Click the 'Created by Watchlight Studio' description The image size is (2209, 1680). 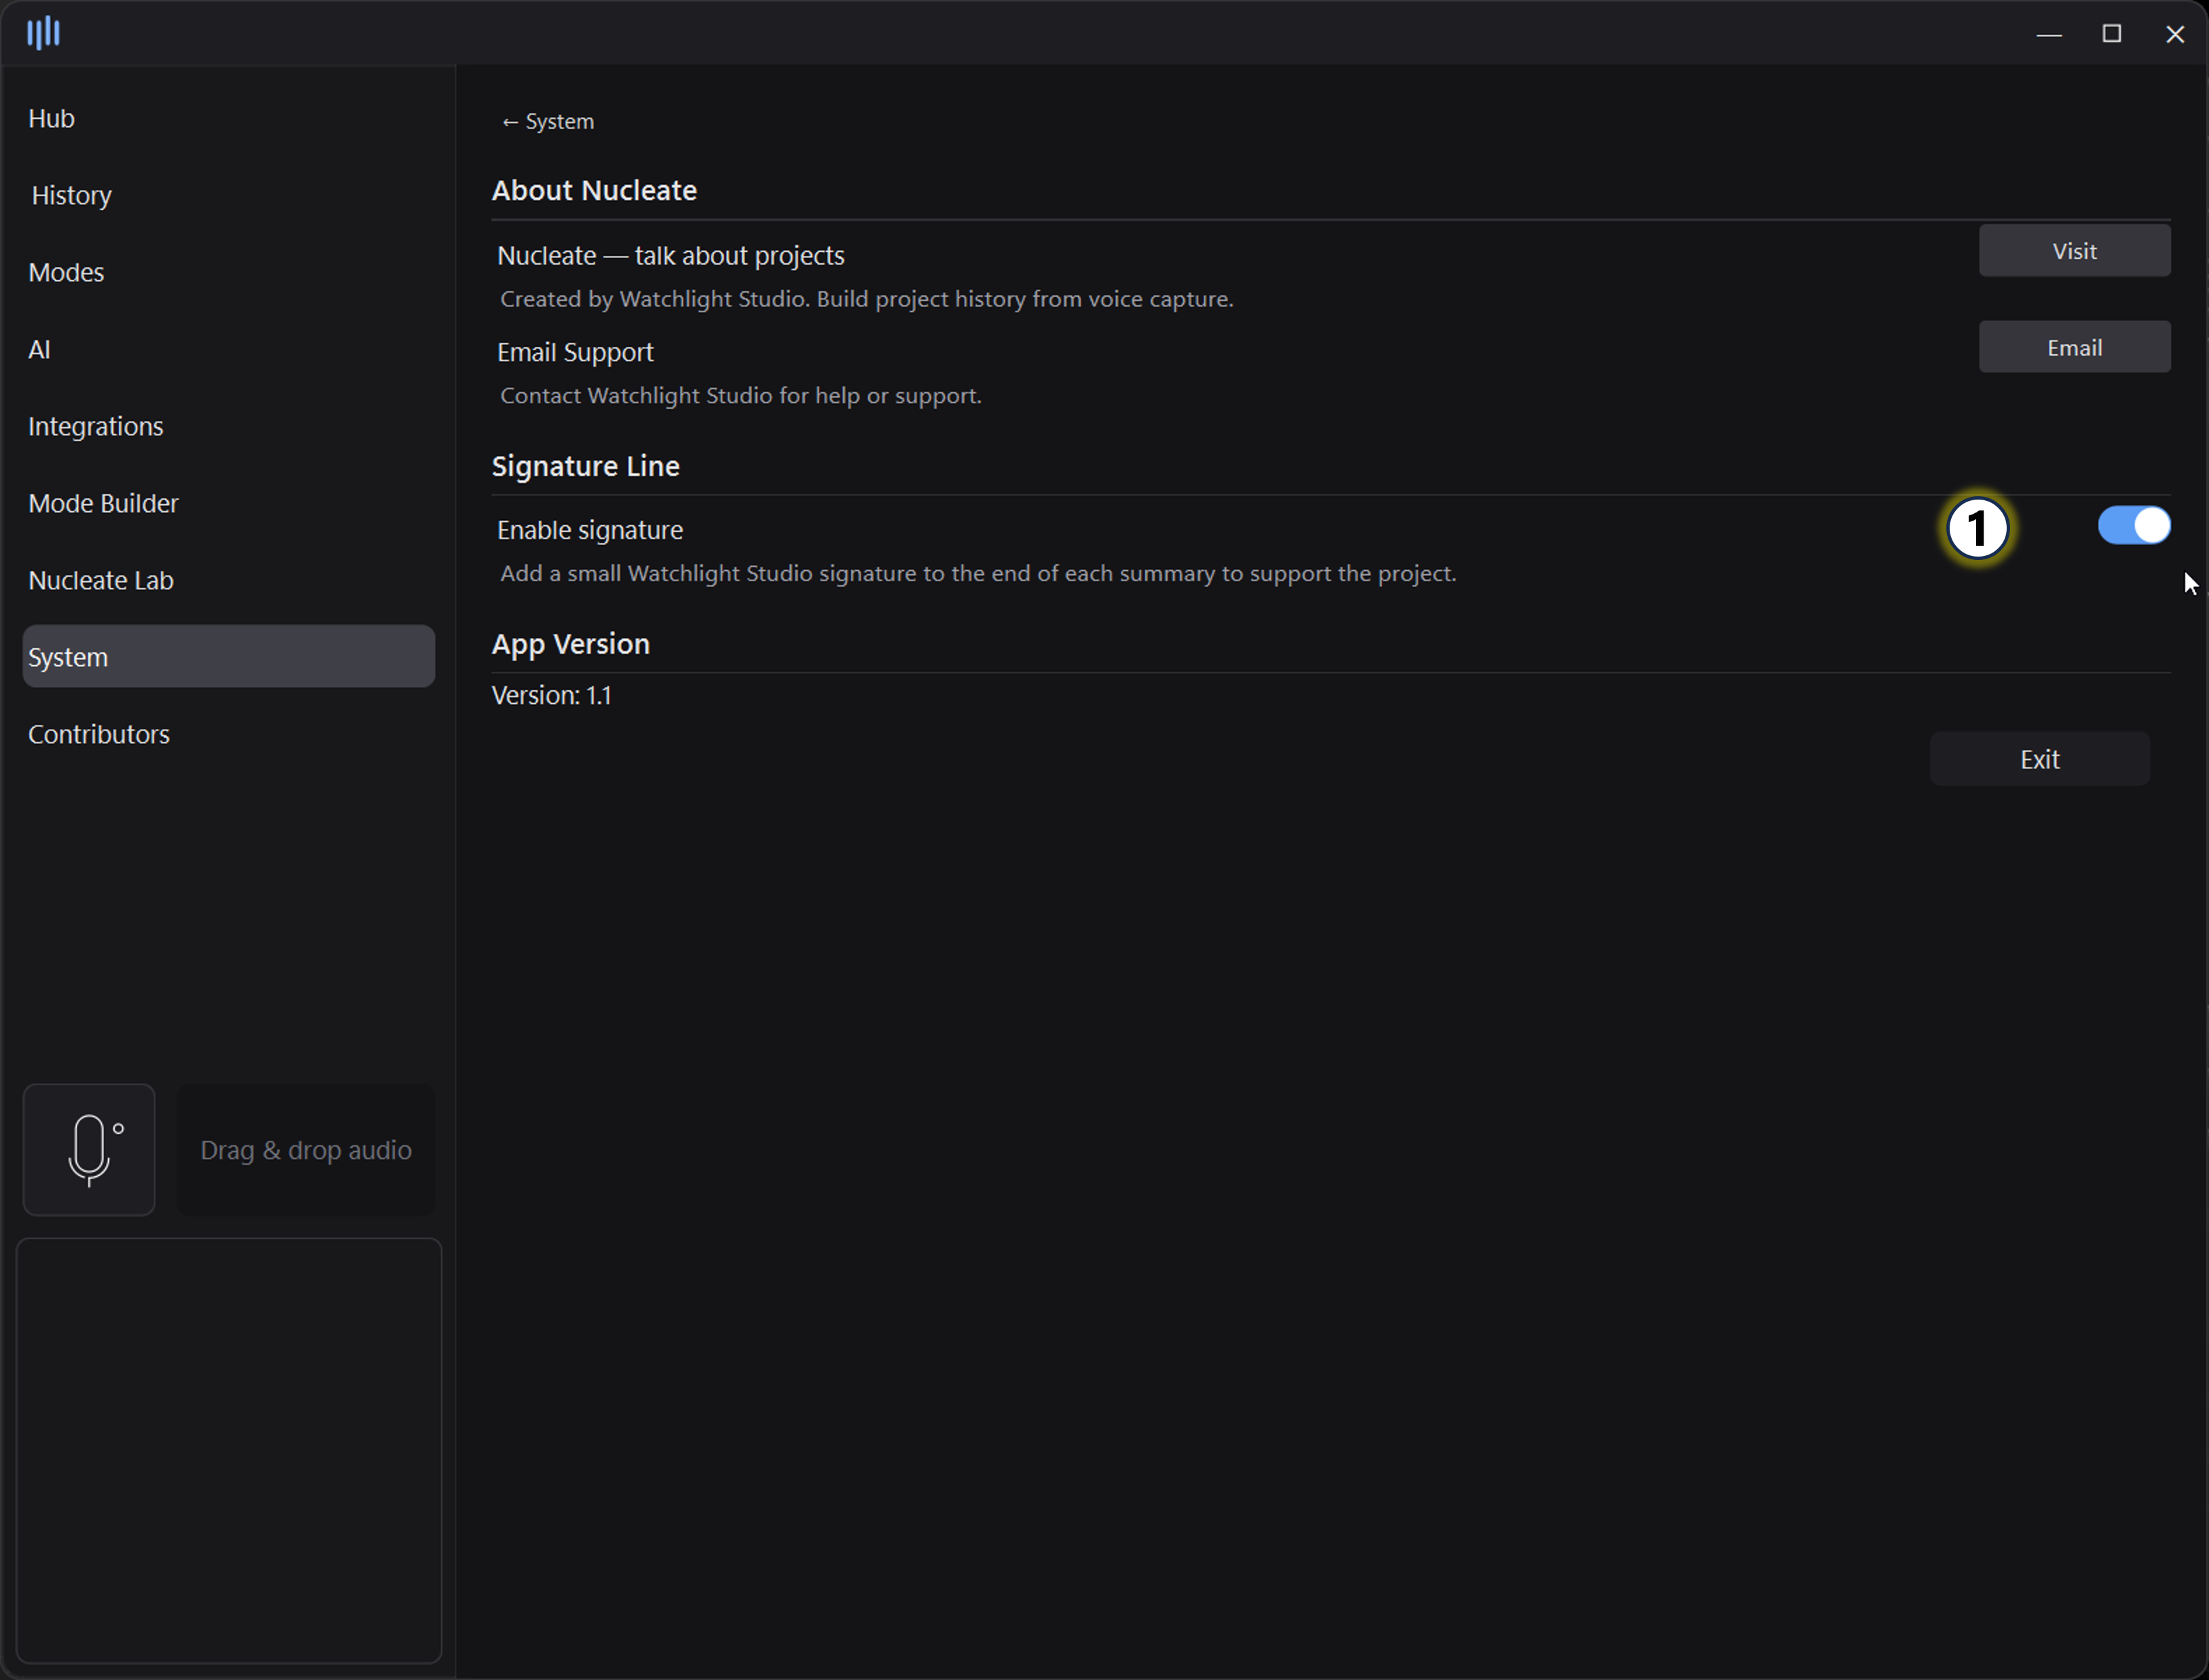click(x=867, y=299)
